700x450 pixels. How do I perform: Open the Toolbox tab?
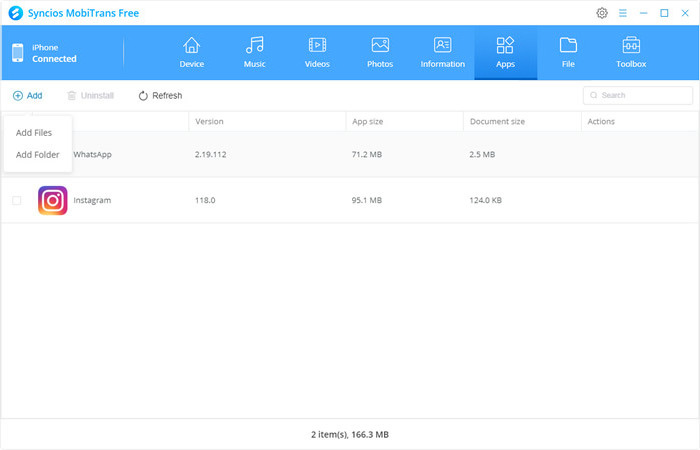pos(631,53)
